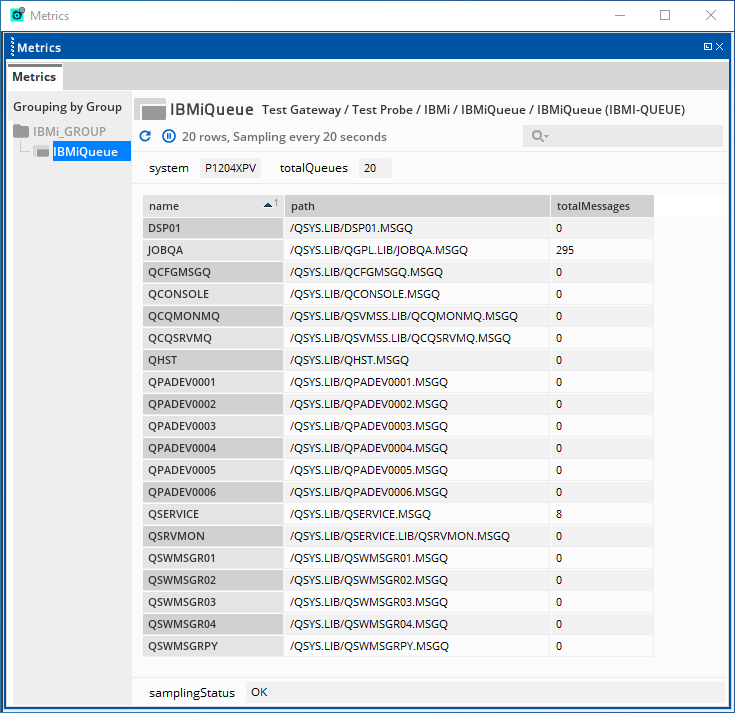Image resolution: width=735 pixels, height=713 pixels.
Task: Open the search filter dropdown arrow
Action: [548, 137]
